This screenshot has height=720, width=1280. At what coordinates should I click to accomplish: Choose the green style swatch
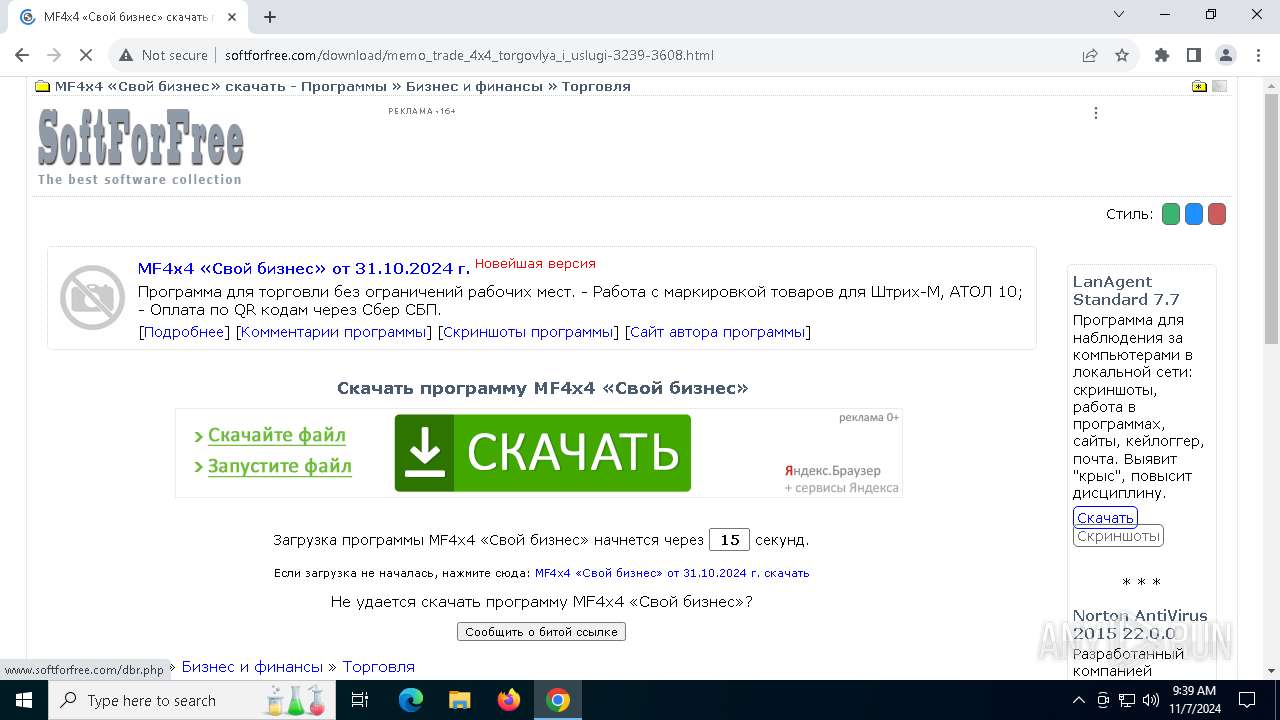tap(1171, 214)
